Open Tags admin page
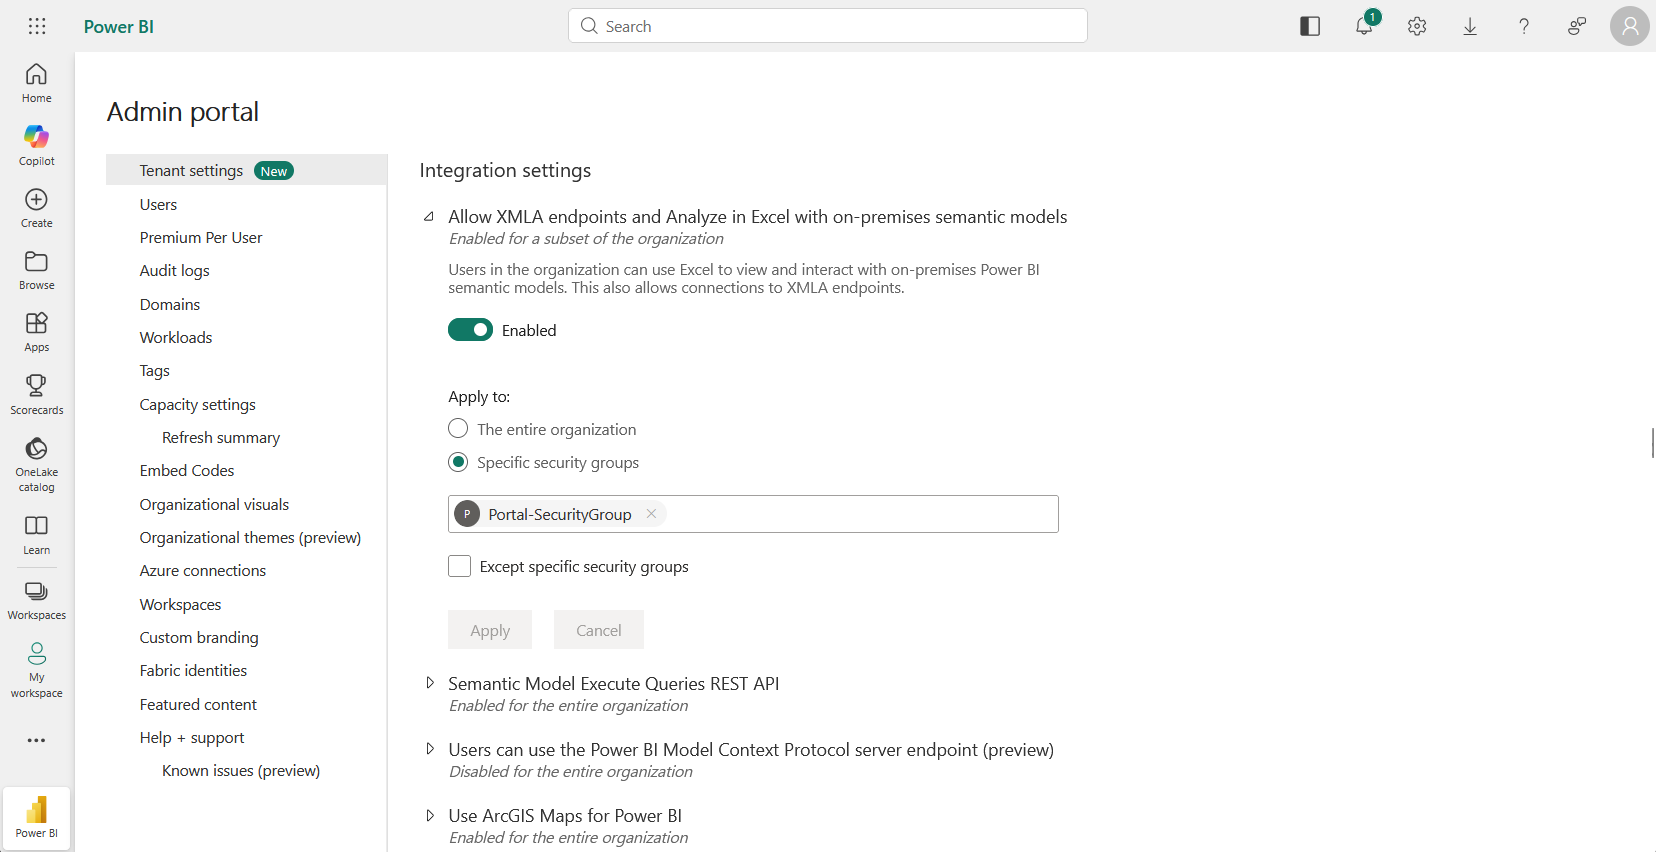Image resolution: width=1656 pixels, height=852 pixels. 155,371
